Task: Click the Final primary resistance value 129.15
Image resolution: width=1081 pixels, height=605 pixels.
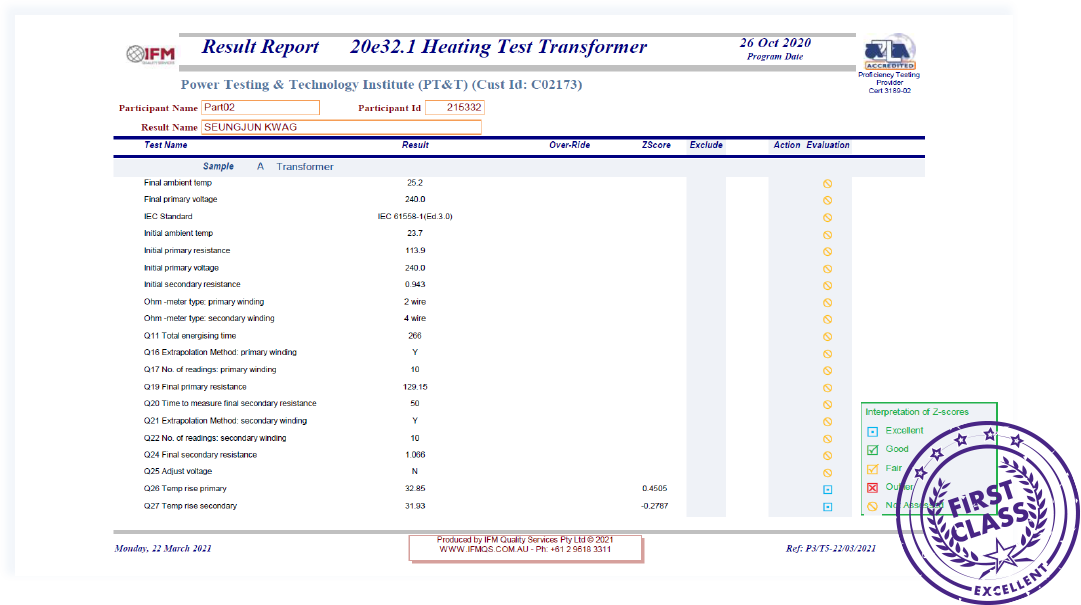Action: (415, 387)
